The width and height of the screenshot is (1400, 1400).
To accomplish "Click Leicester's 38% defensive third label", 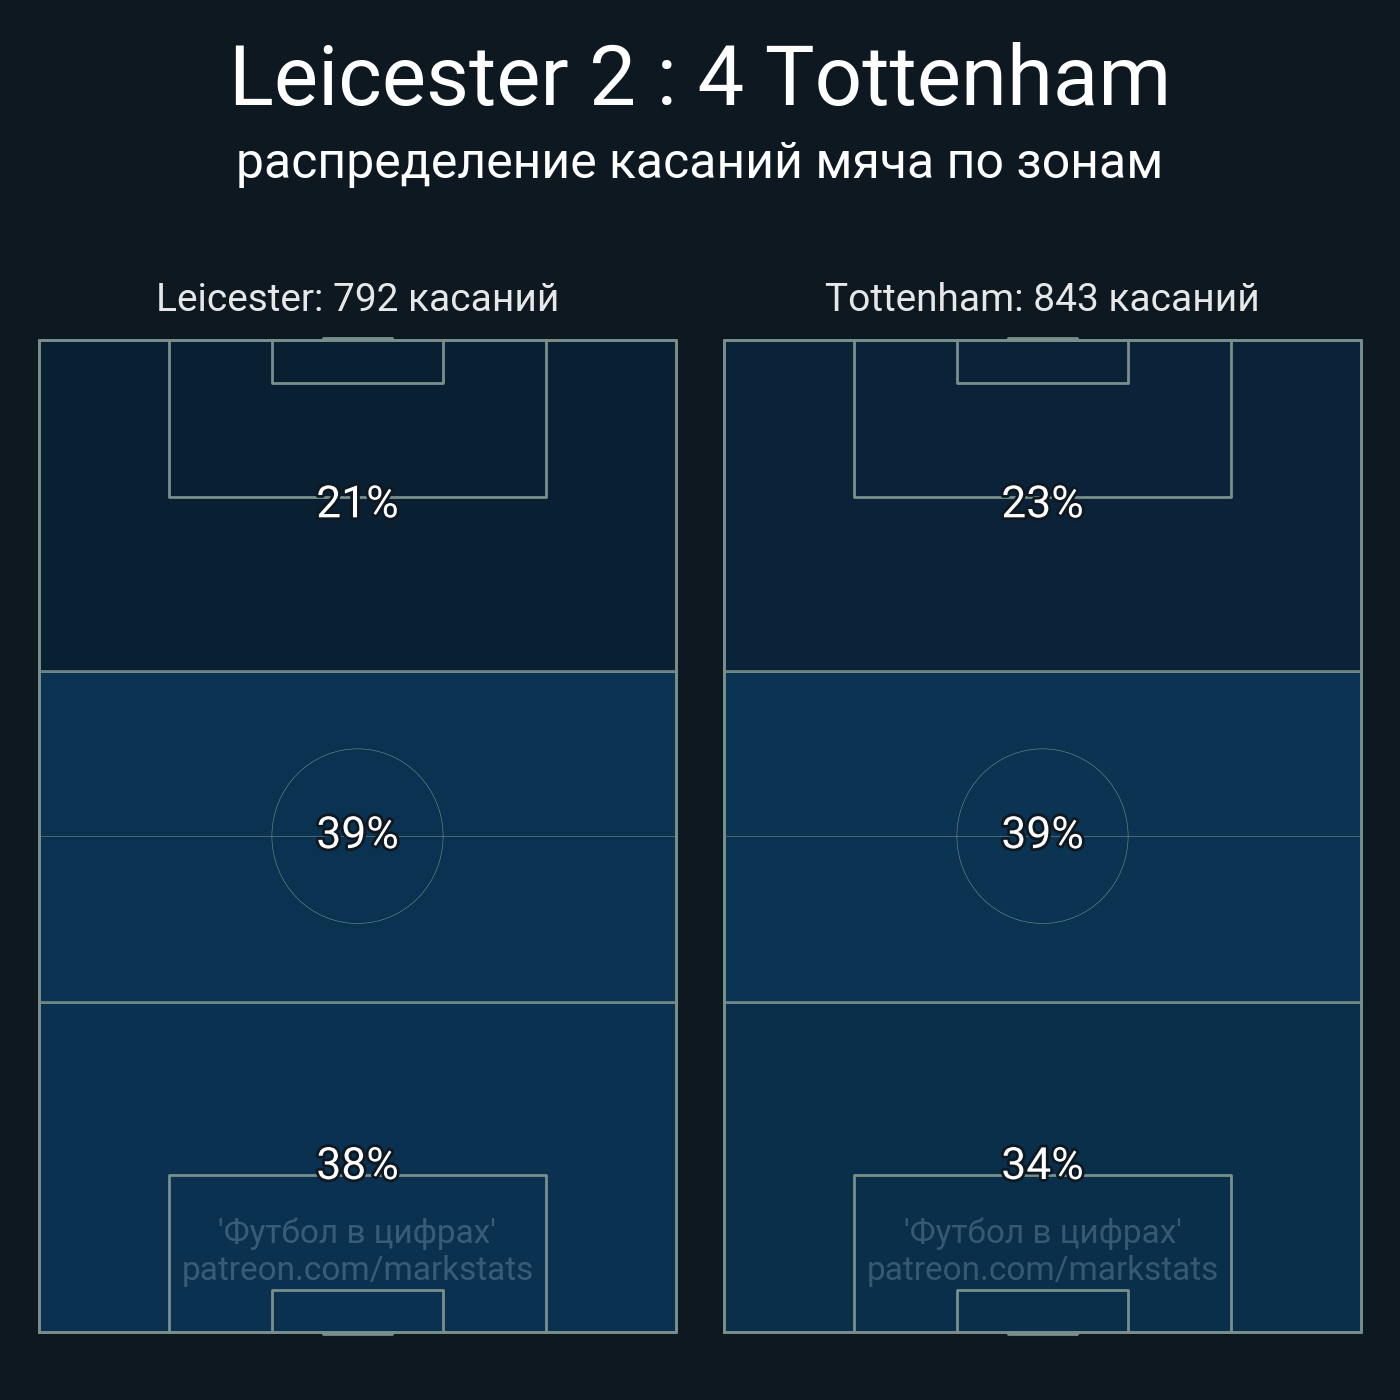I will 358,1165.
